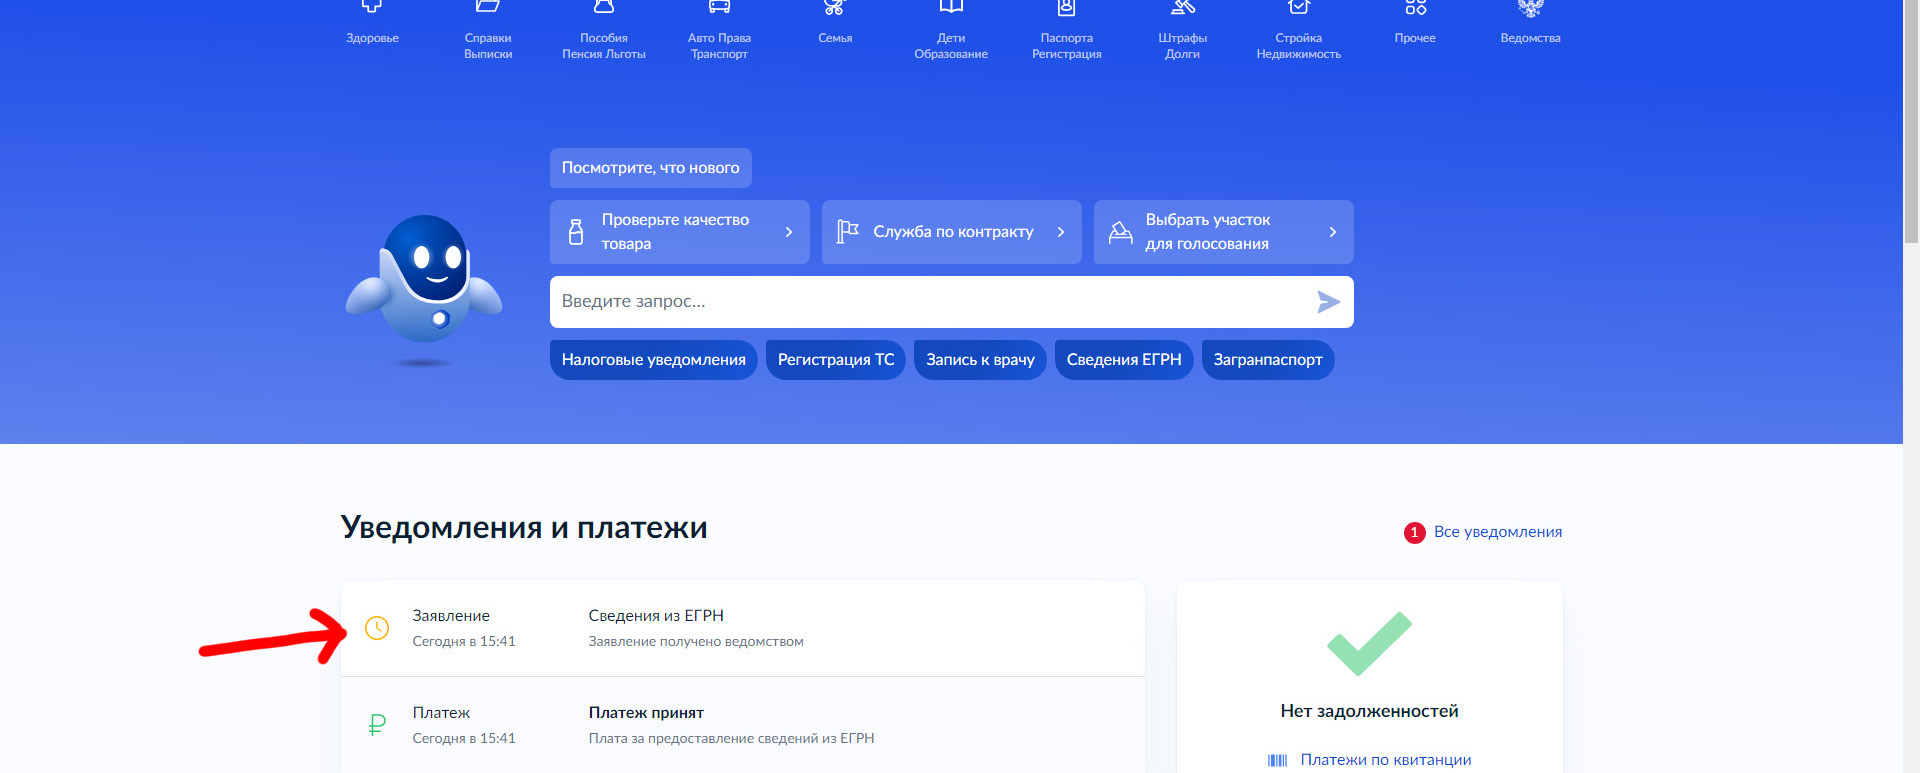Open the Пособия Пенсия Льготы category

[x=604, y=32]
